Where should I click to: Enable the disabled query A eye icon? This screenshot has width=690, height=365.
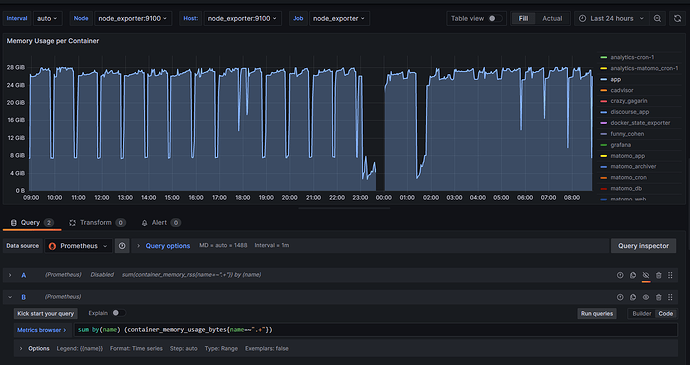pyautogui.click(x=646, y=275)
